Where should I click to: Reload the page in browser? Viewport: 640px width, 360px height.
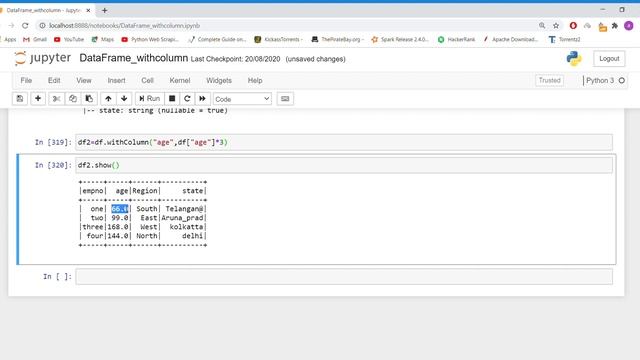tap(25, 26)
